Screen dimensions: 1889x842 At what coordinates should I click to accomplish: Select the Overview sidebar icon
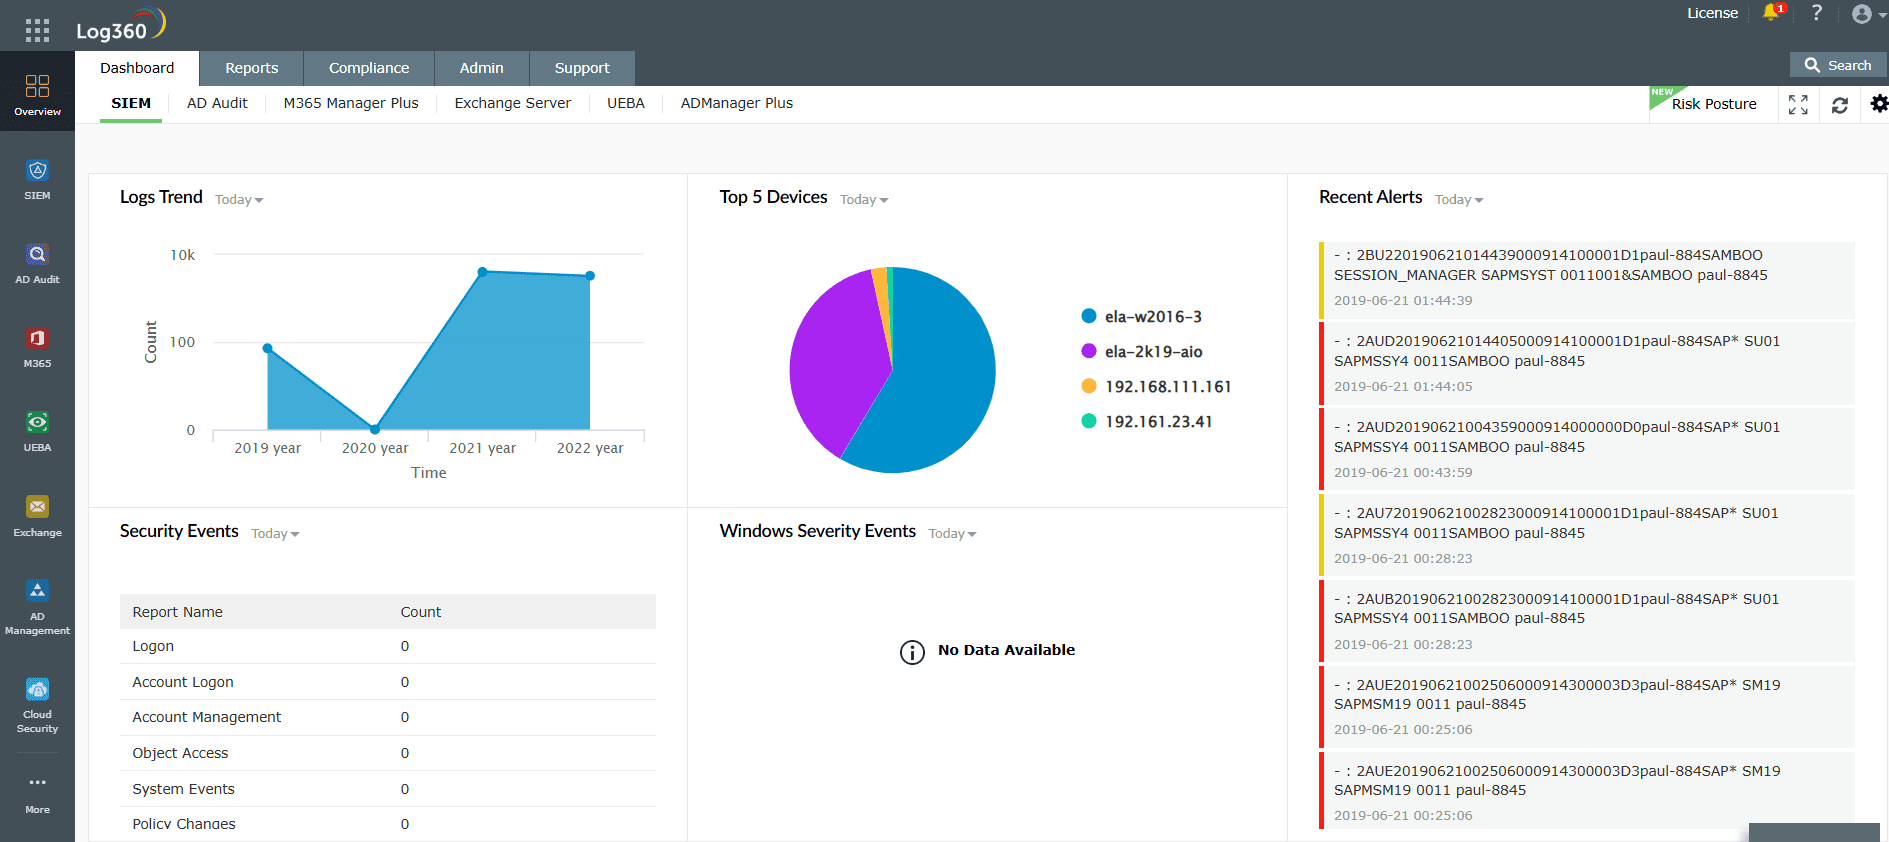37,95
